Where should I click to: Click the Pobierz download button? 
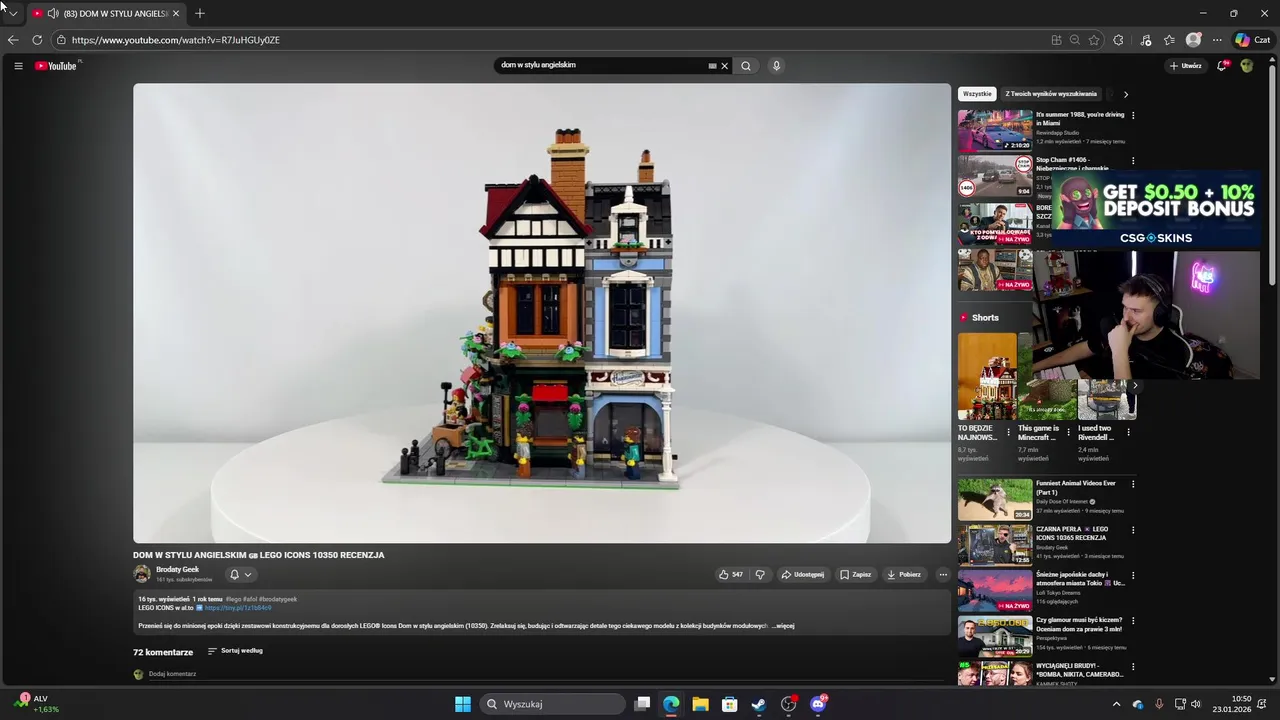point(904,575)
